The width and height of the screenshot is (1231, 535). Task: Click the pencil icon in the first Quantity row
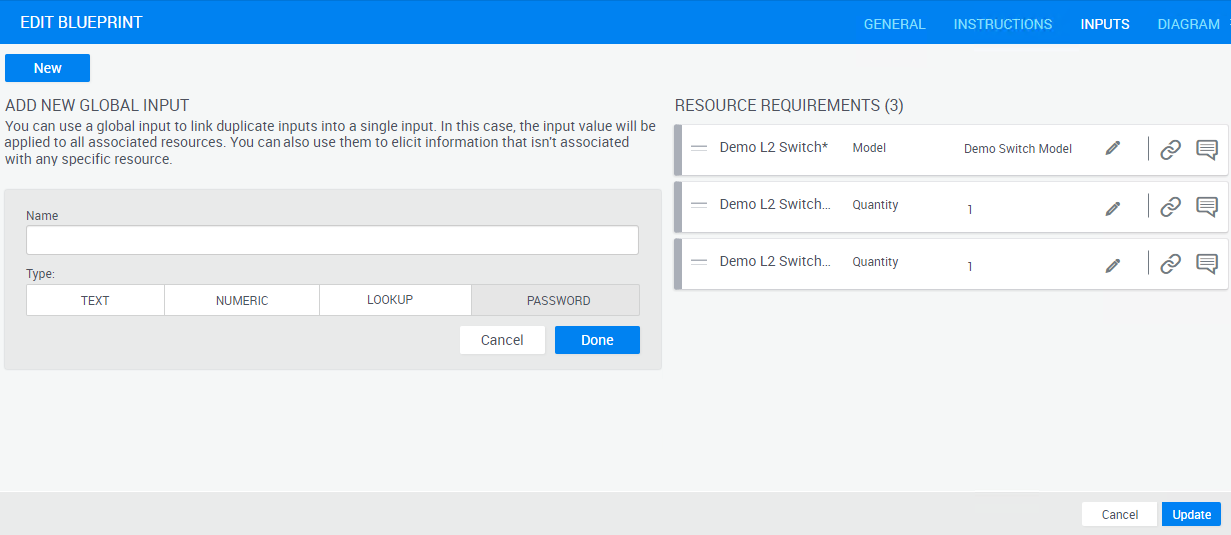(x=1112, y=207)
